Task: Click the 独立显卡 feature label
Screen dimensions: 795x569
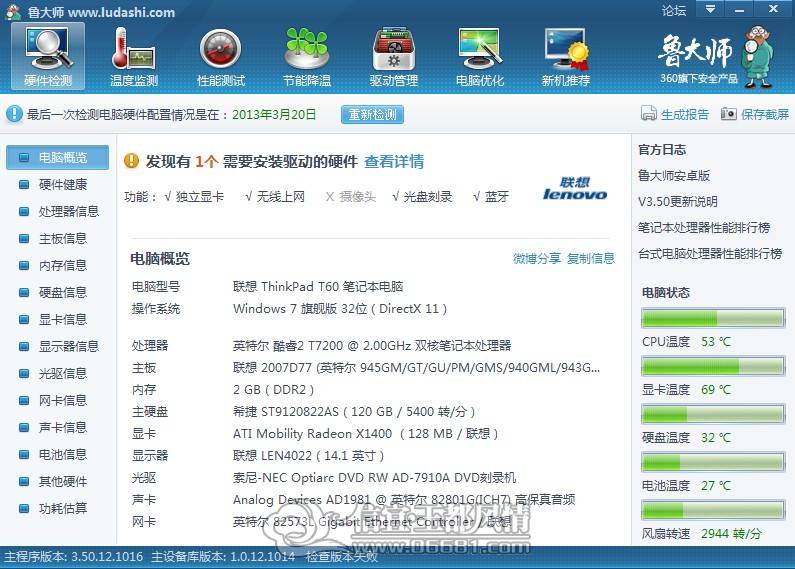Action: 199,197
